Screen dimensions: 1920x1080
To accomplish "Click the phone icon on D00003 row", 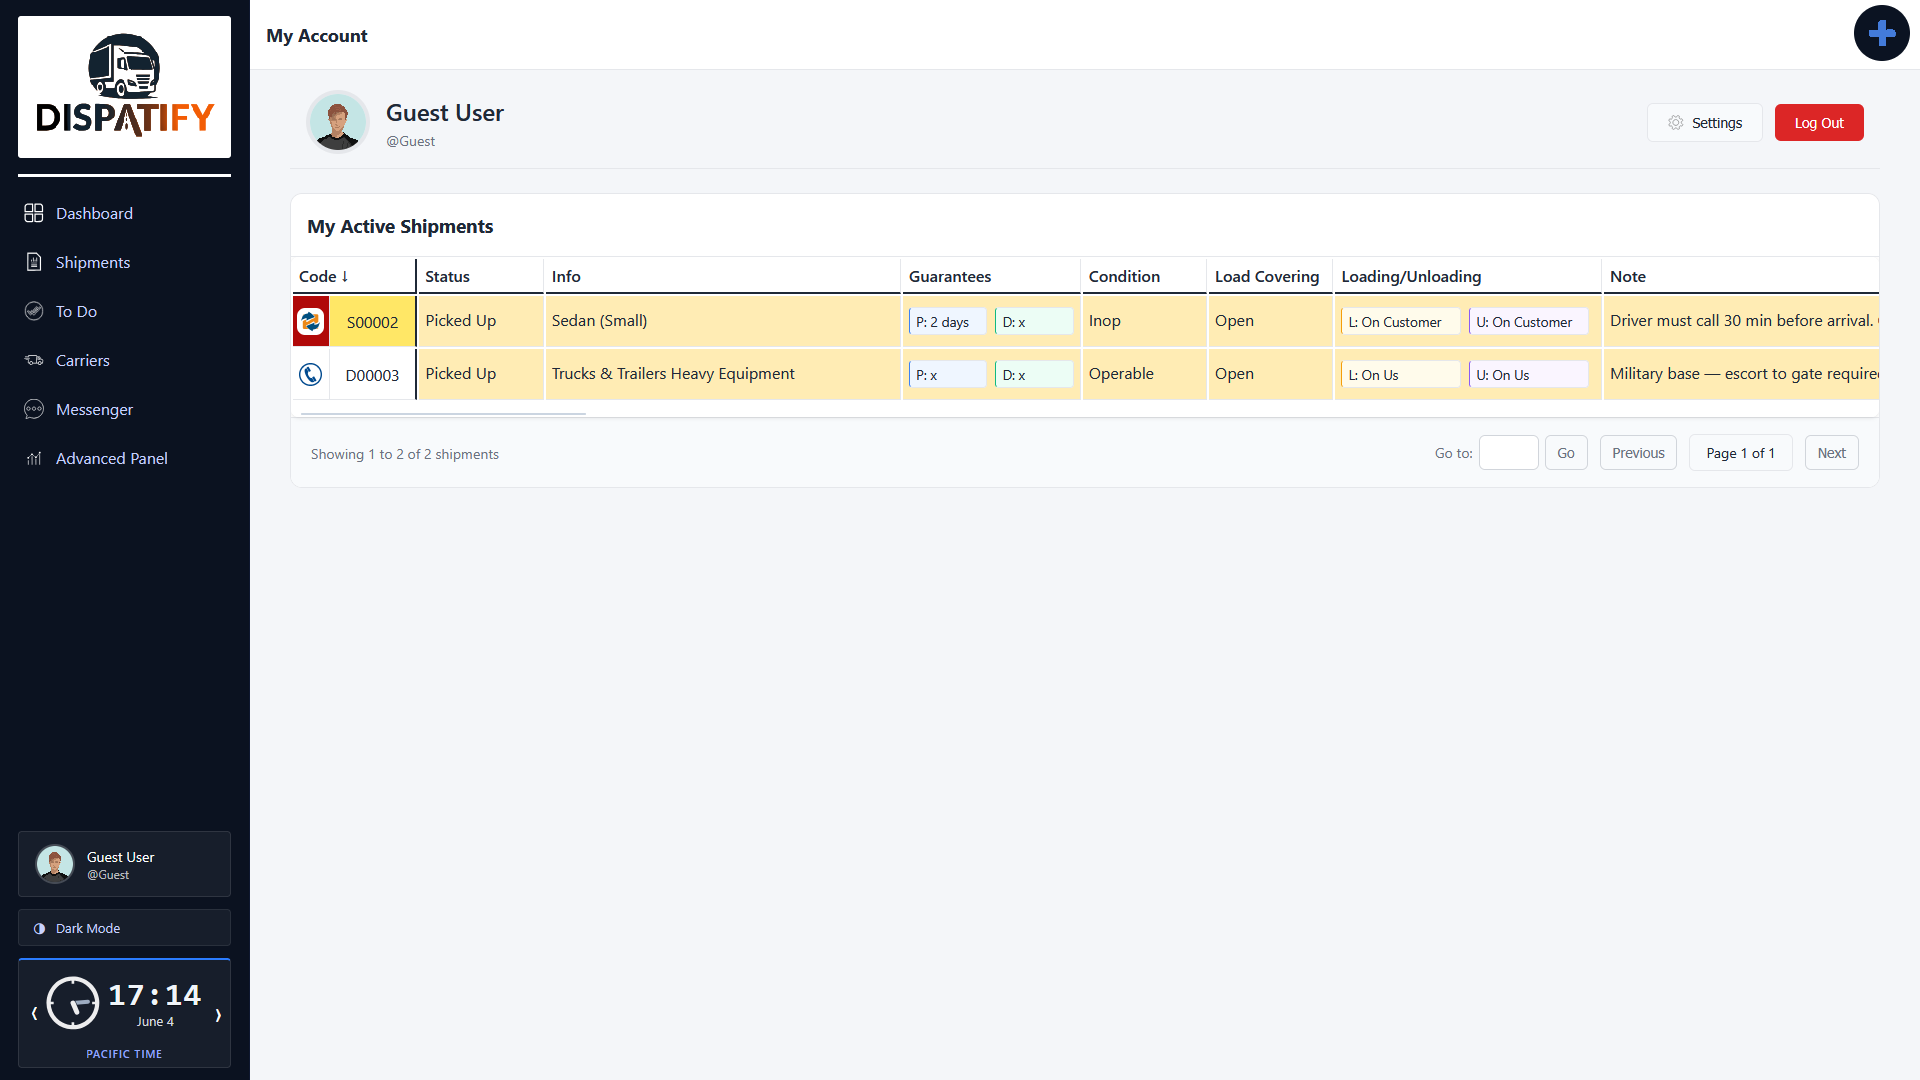I will [311, 374].
